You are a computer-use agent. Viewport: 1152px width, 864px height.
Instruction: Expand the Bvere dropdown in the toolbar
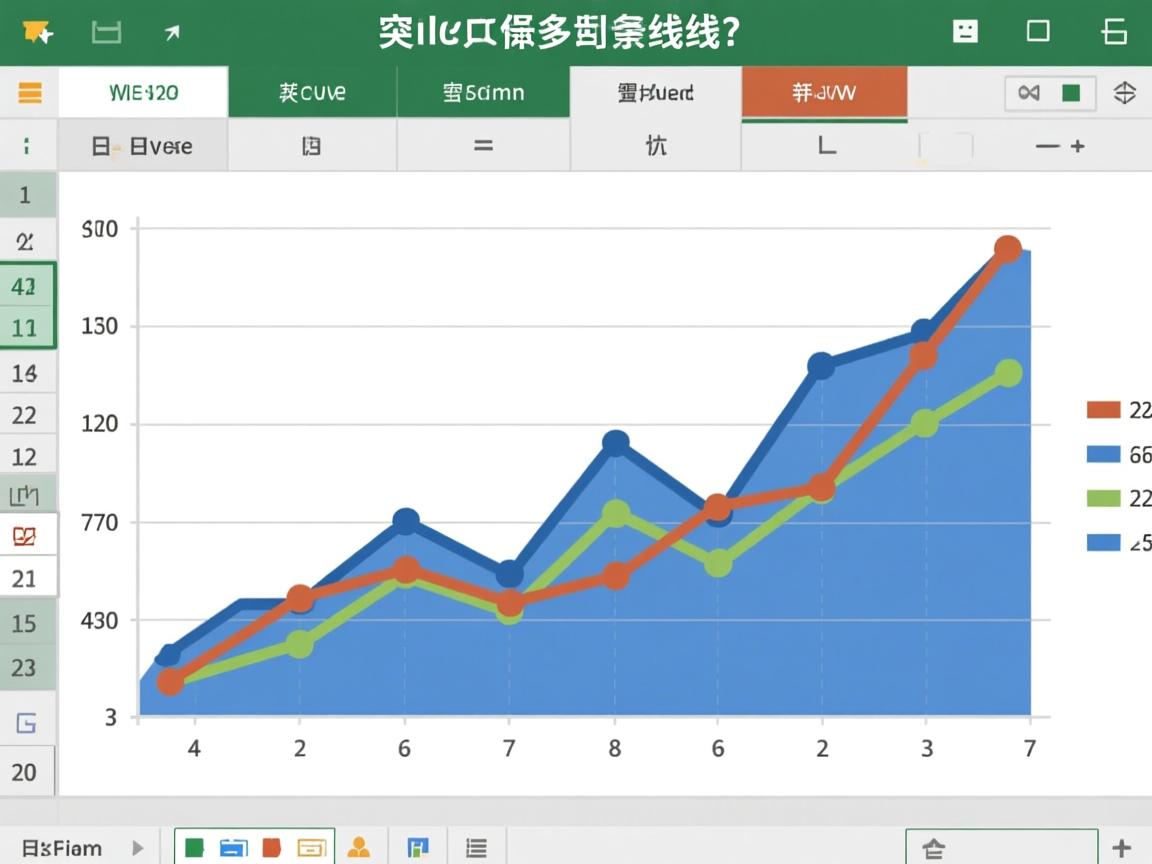point(143,145)
